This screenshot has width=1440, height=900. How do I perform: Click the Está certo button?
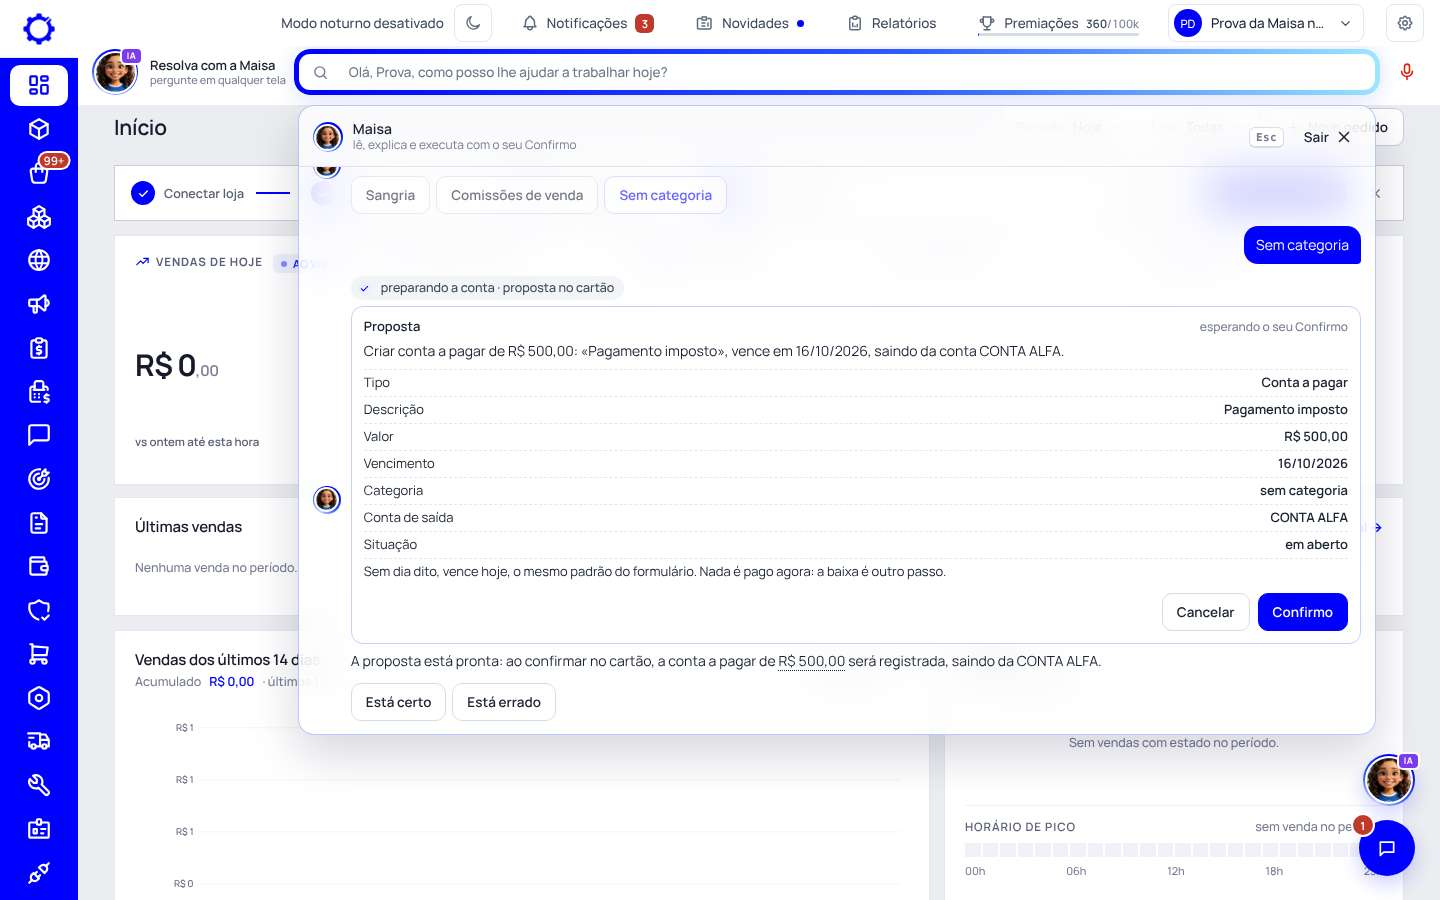click(398, 702)
